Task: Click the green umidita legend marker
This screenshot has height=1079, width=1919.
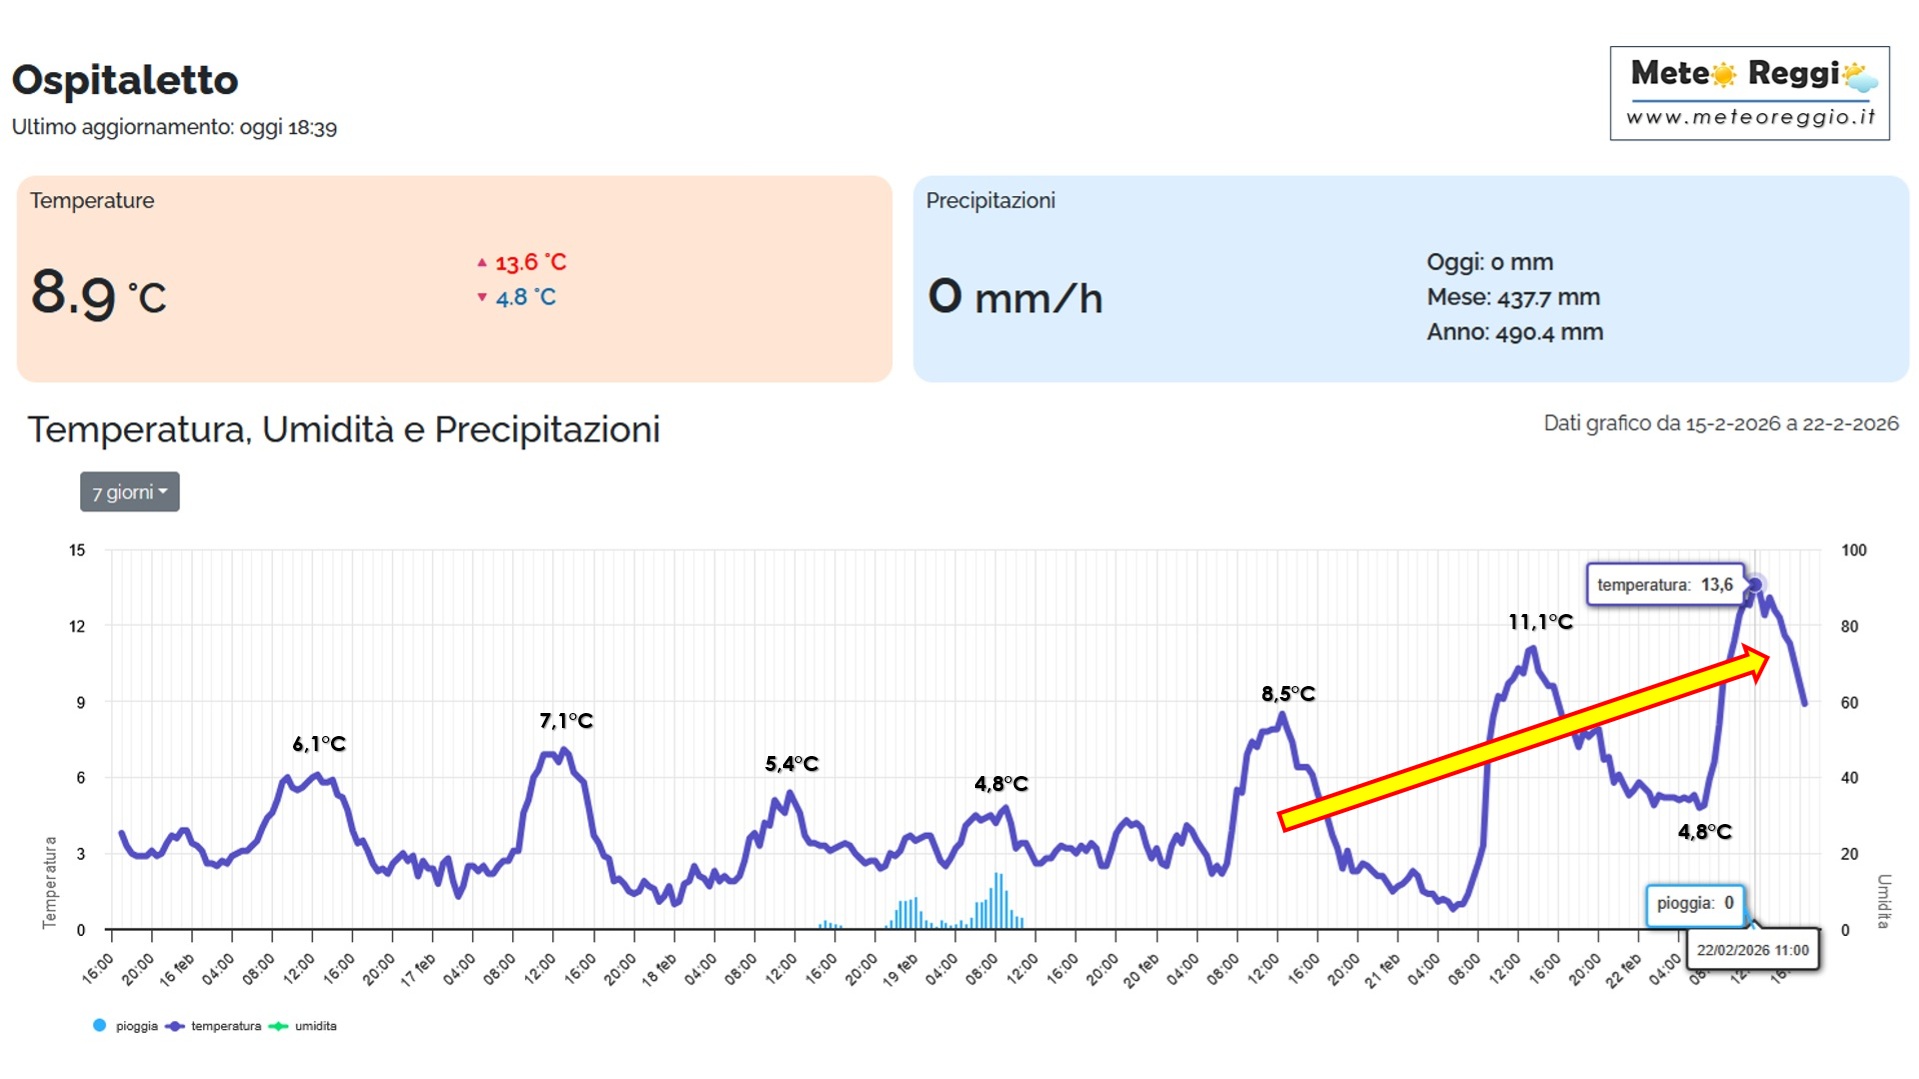Action: 278,1026
